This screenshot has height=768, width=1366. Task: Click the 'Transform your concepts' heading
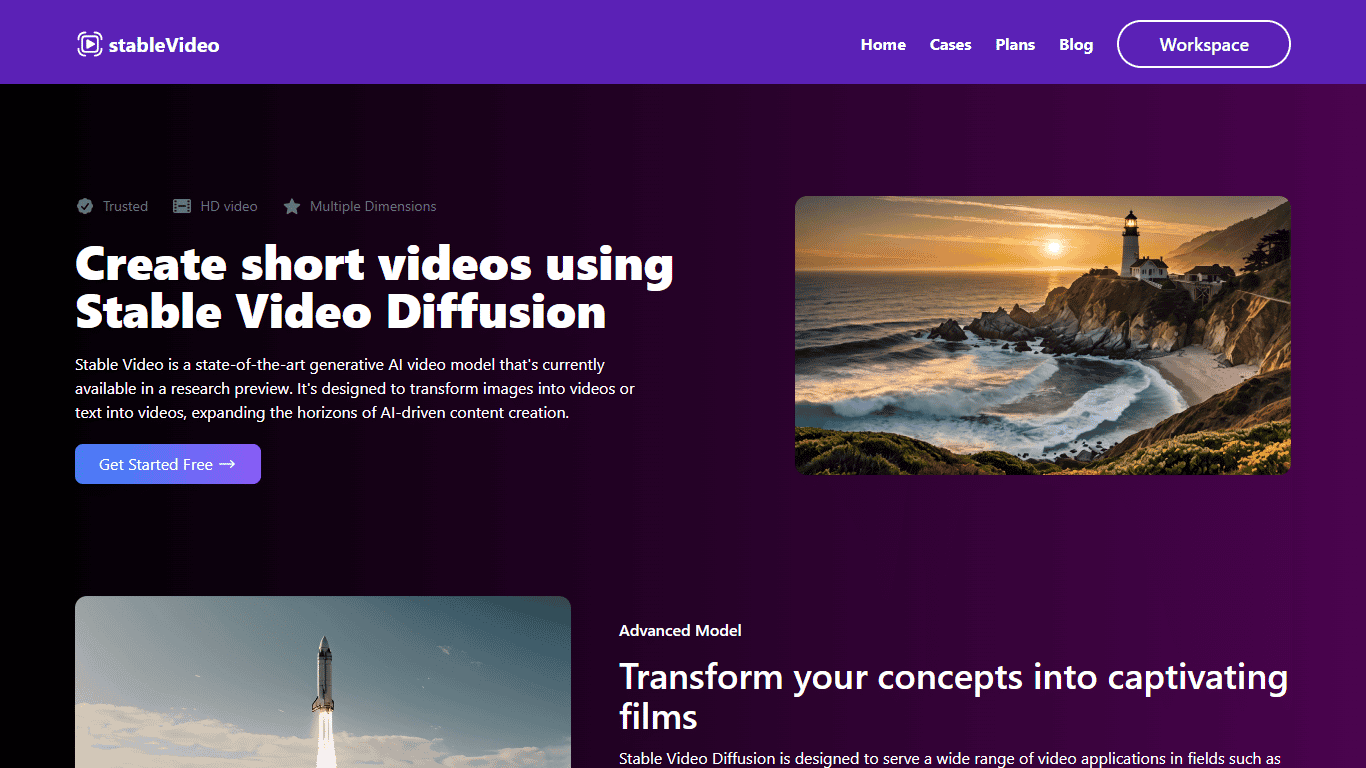[x=954, y=697]
